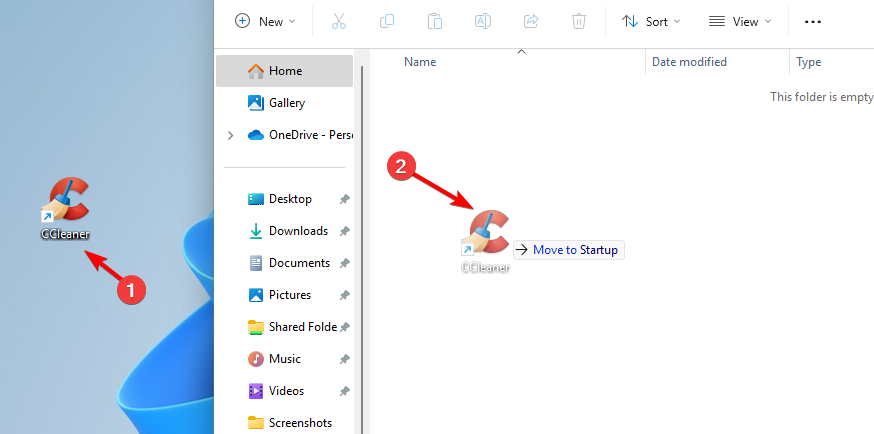Open the Documents pinned folder
The width and height of the screenshot is (874, 434).
[x=288, y=263]
